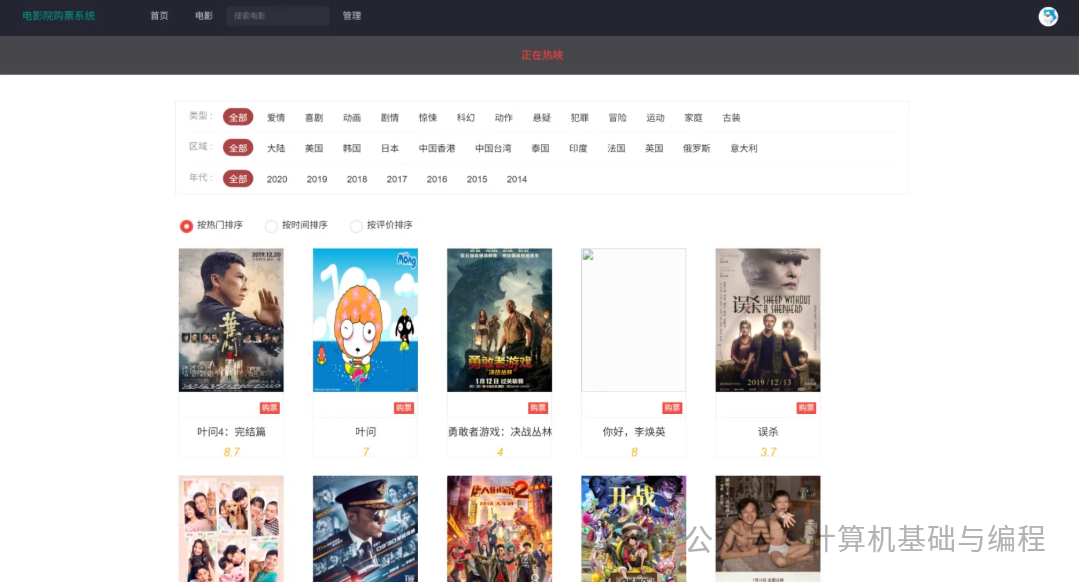Focus the 搜索电影 search box

pos(277,16)
